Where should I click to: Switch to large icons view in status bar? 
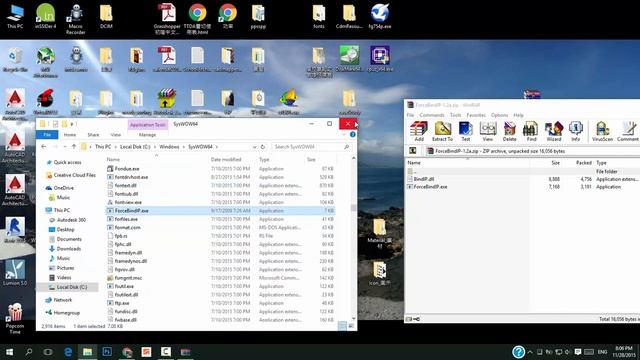click(351, 326)
